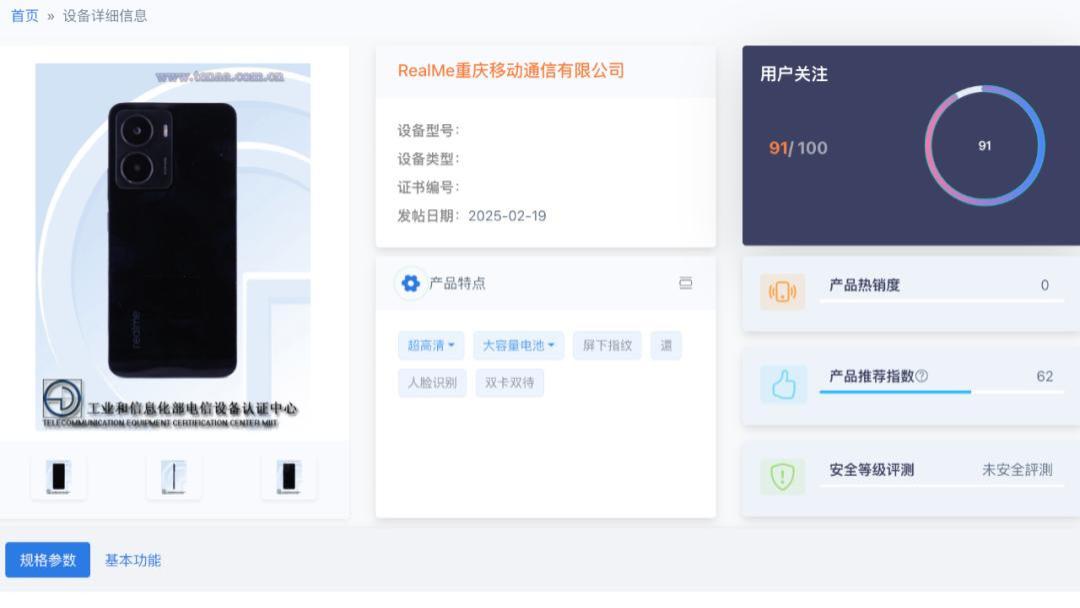Click the 用户关注 circular score gauge
The width and height of the screenshot is (1080, 608).
click(984, 145)
